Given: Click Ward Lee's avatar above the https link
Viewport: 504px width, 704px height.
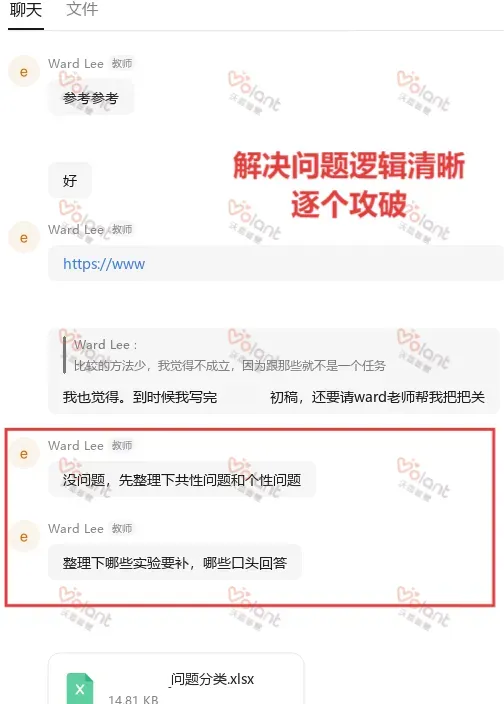Looking at the screenshot, I should 24,238.
